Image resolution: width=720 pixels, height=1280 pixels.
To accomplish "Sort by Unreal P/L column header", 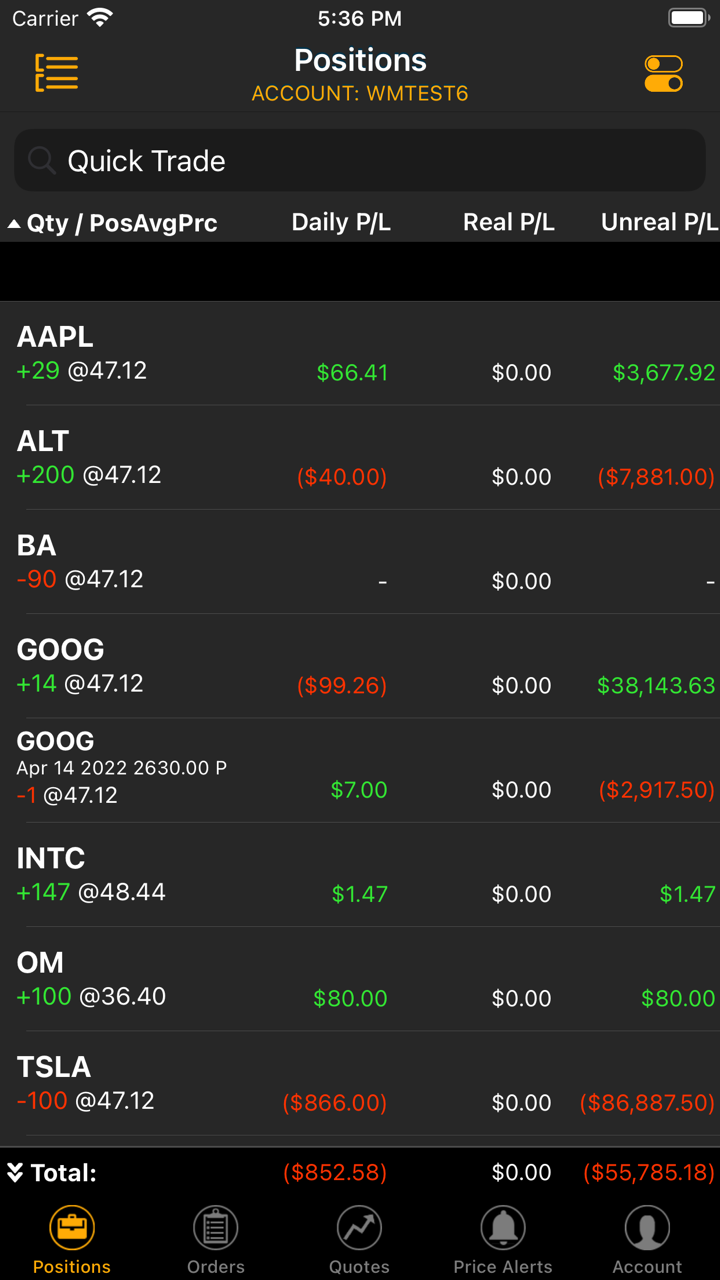I will point(659,222).
